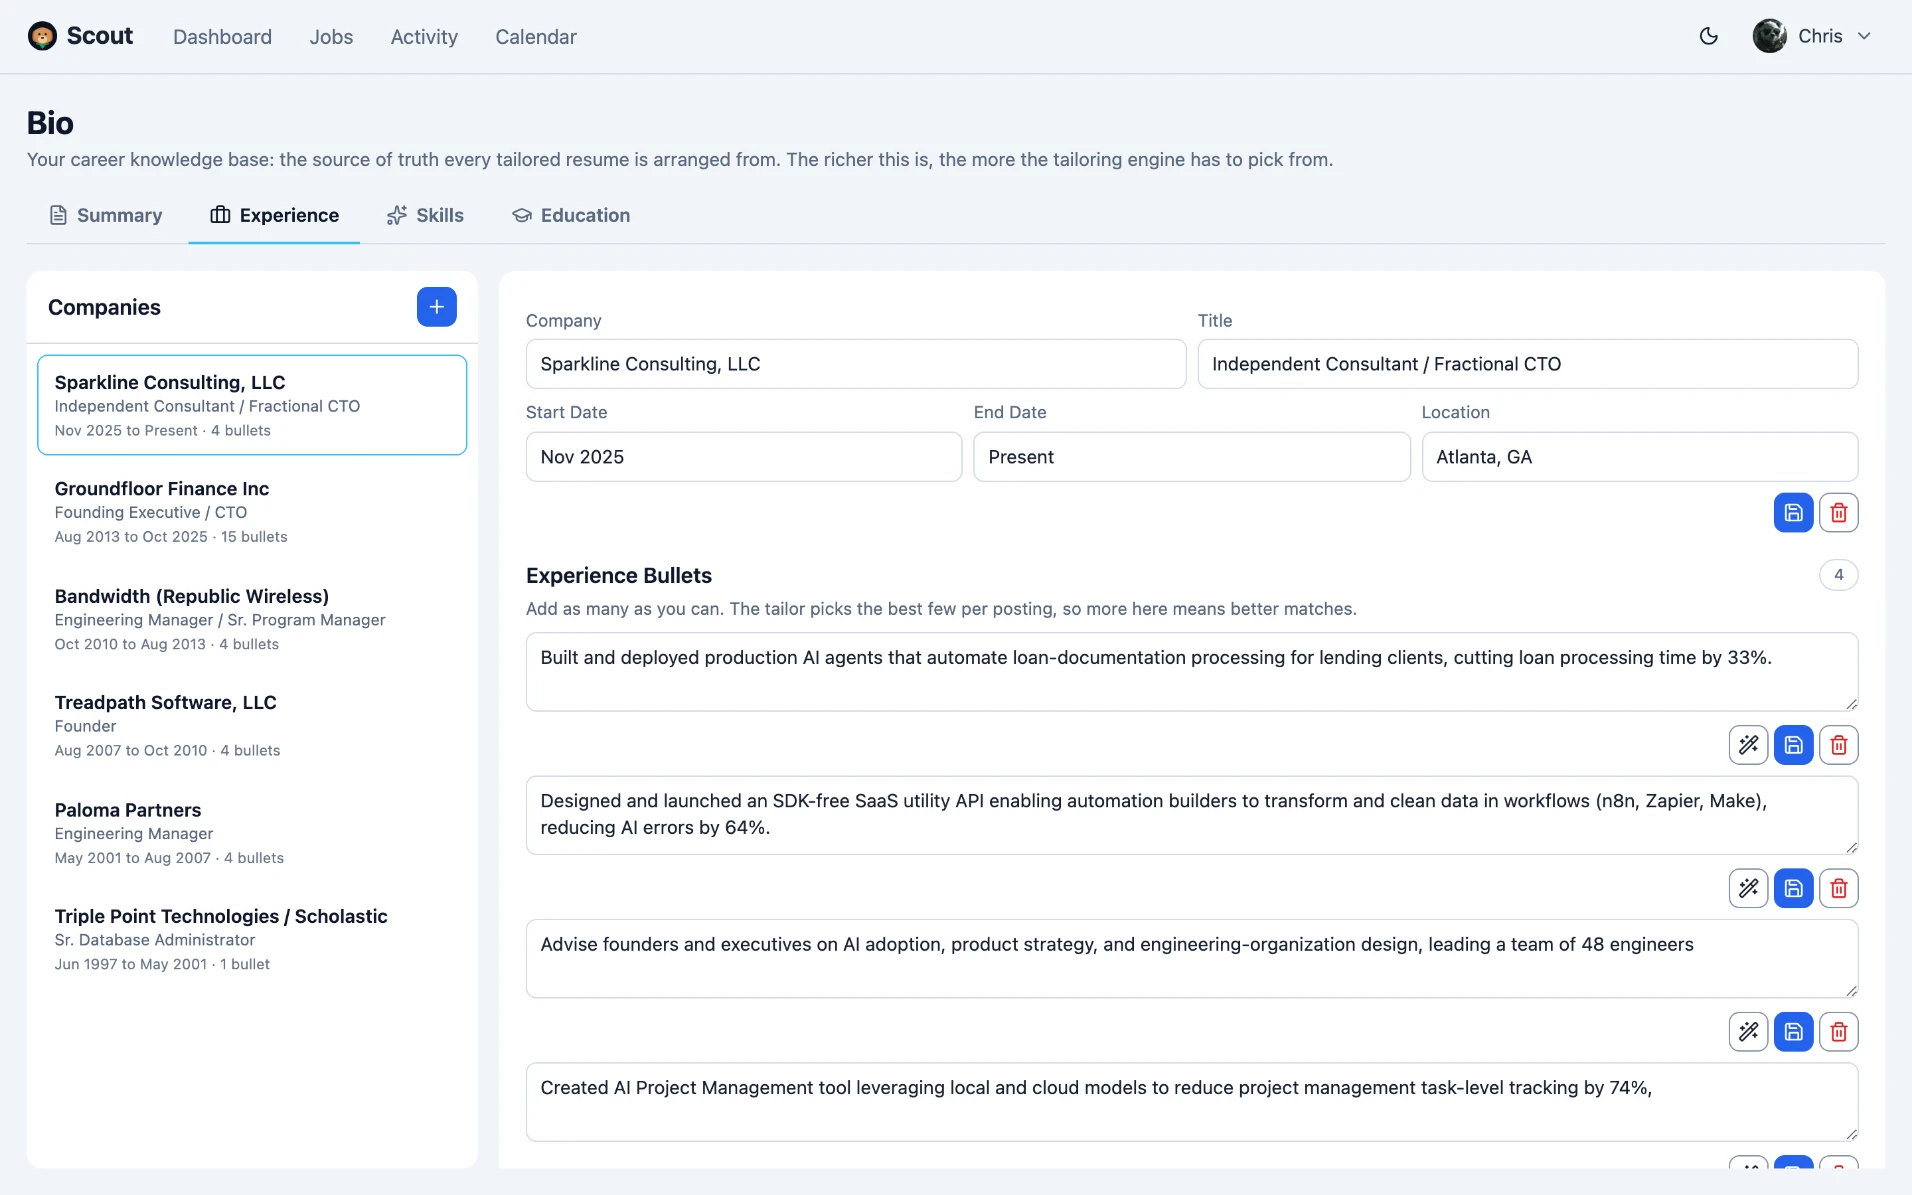The image size is (1912, 1195).
Task: Expand the Chris account dropdown chevron
Action: coord(1864,36)
